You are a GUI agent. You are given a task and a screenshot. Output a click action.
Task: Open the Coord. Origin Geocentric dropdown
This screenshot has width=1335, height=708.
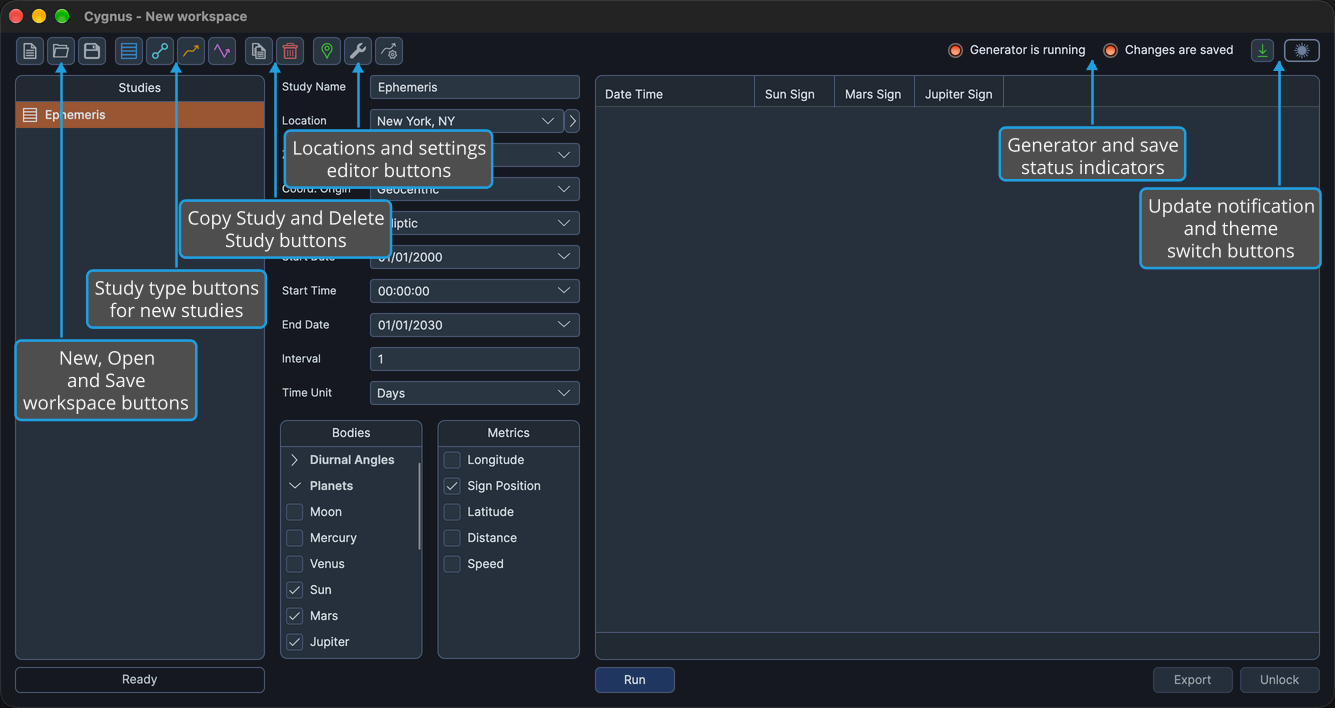[x=474, y=189]
